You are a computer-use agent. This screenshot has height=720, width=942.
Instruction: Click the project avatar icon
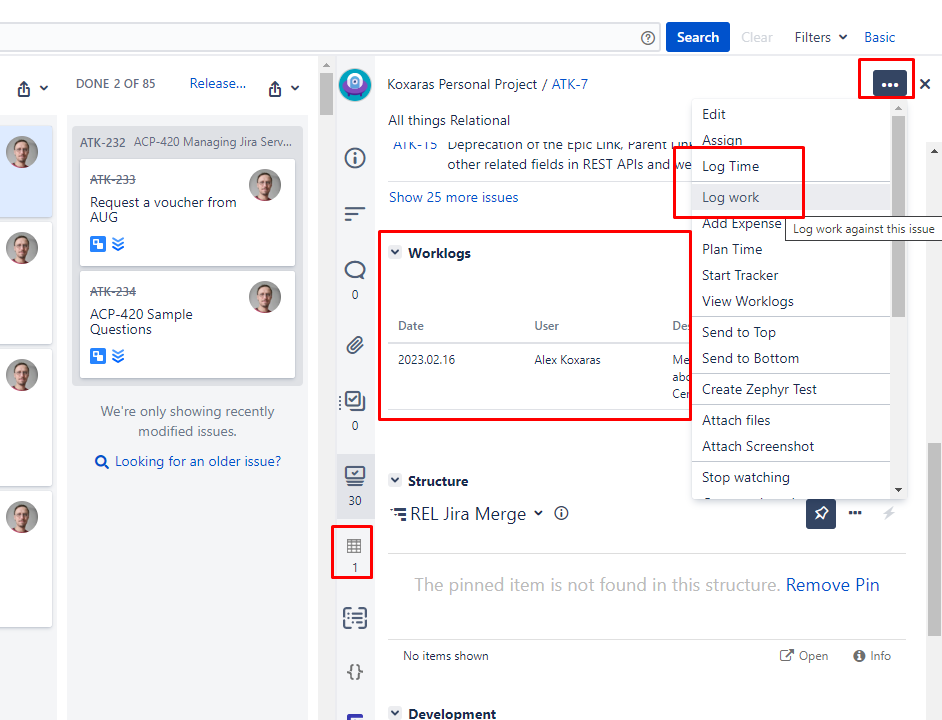click(x=355, y=85)
